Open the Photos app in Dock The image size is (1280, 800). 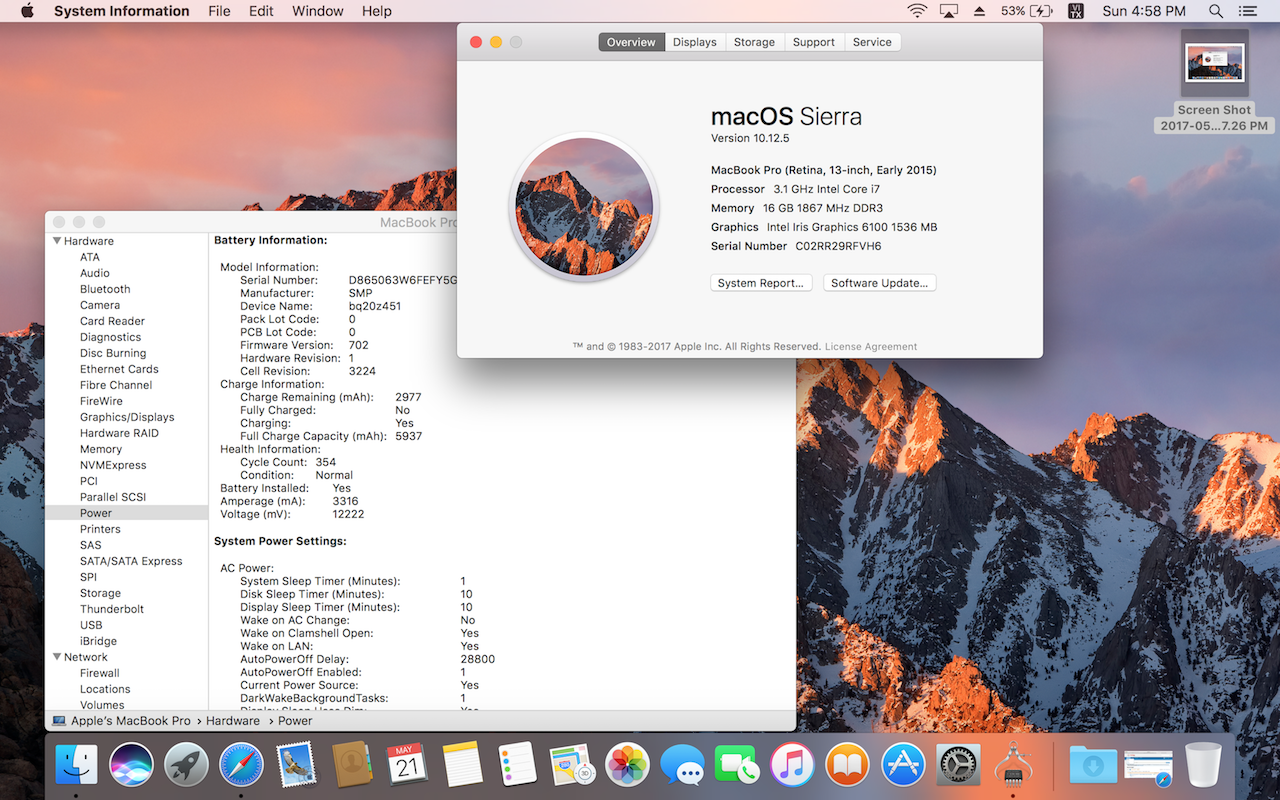coord(628,765)
